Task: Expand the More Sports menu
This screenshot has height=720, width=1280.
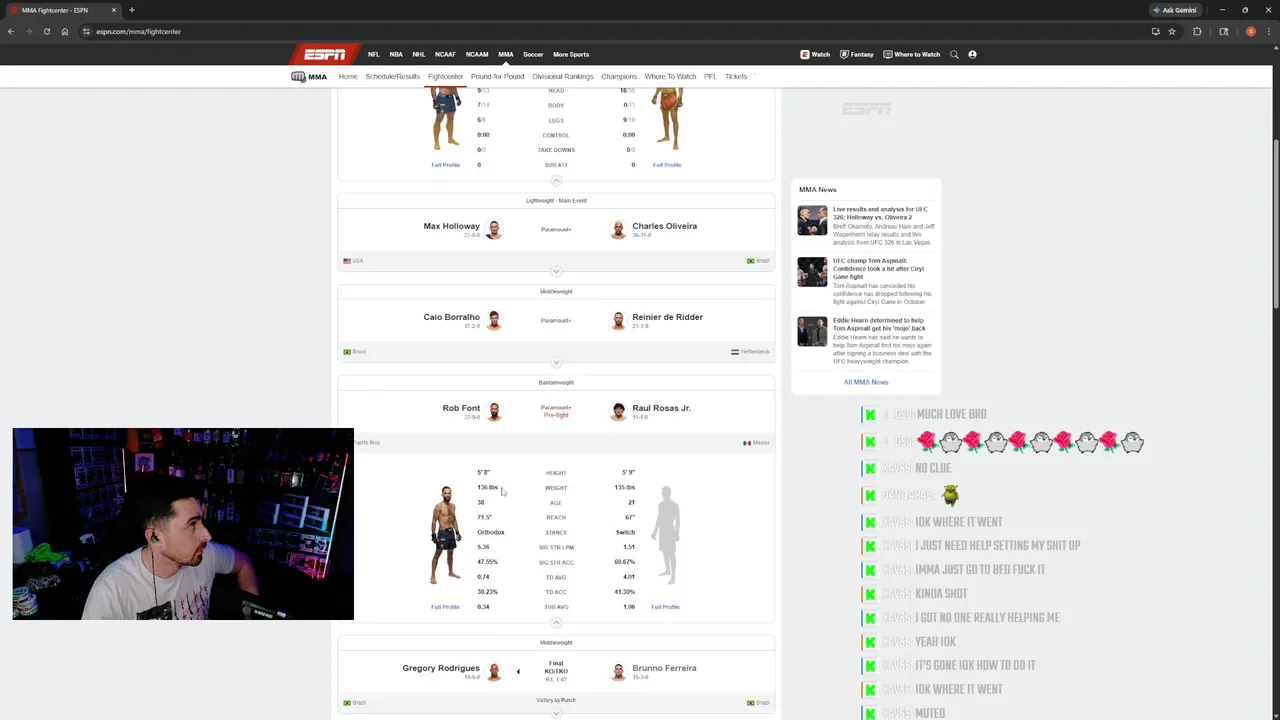Action: 571,54
